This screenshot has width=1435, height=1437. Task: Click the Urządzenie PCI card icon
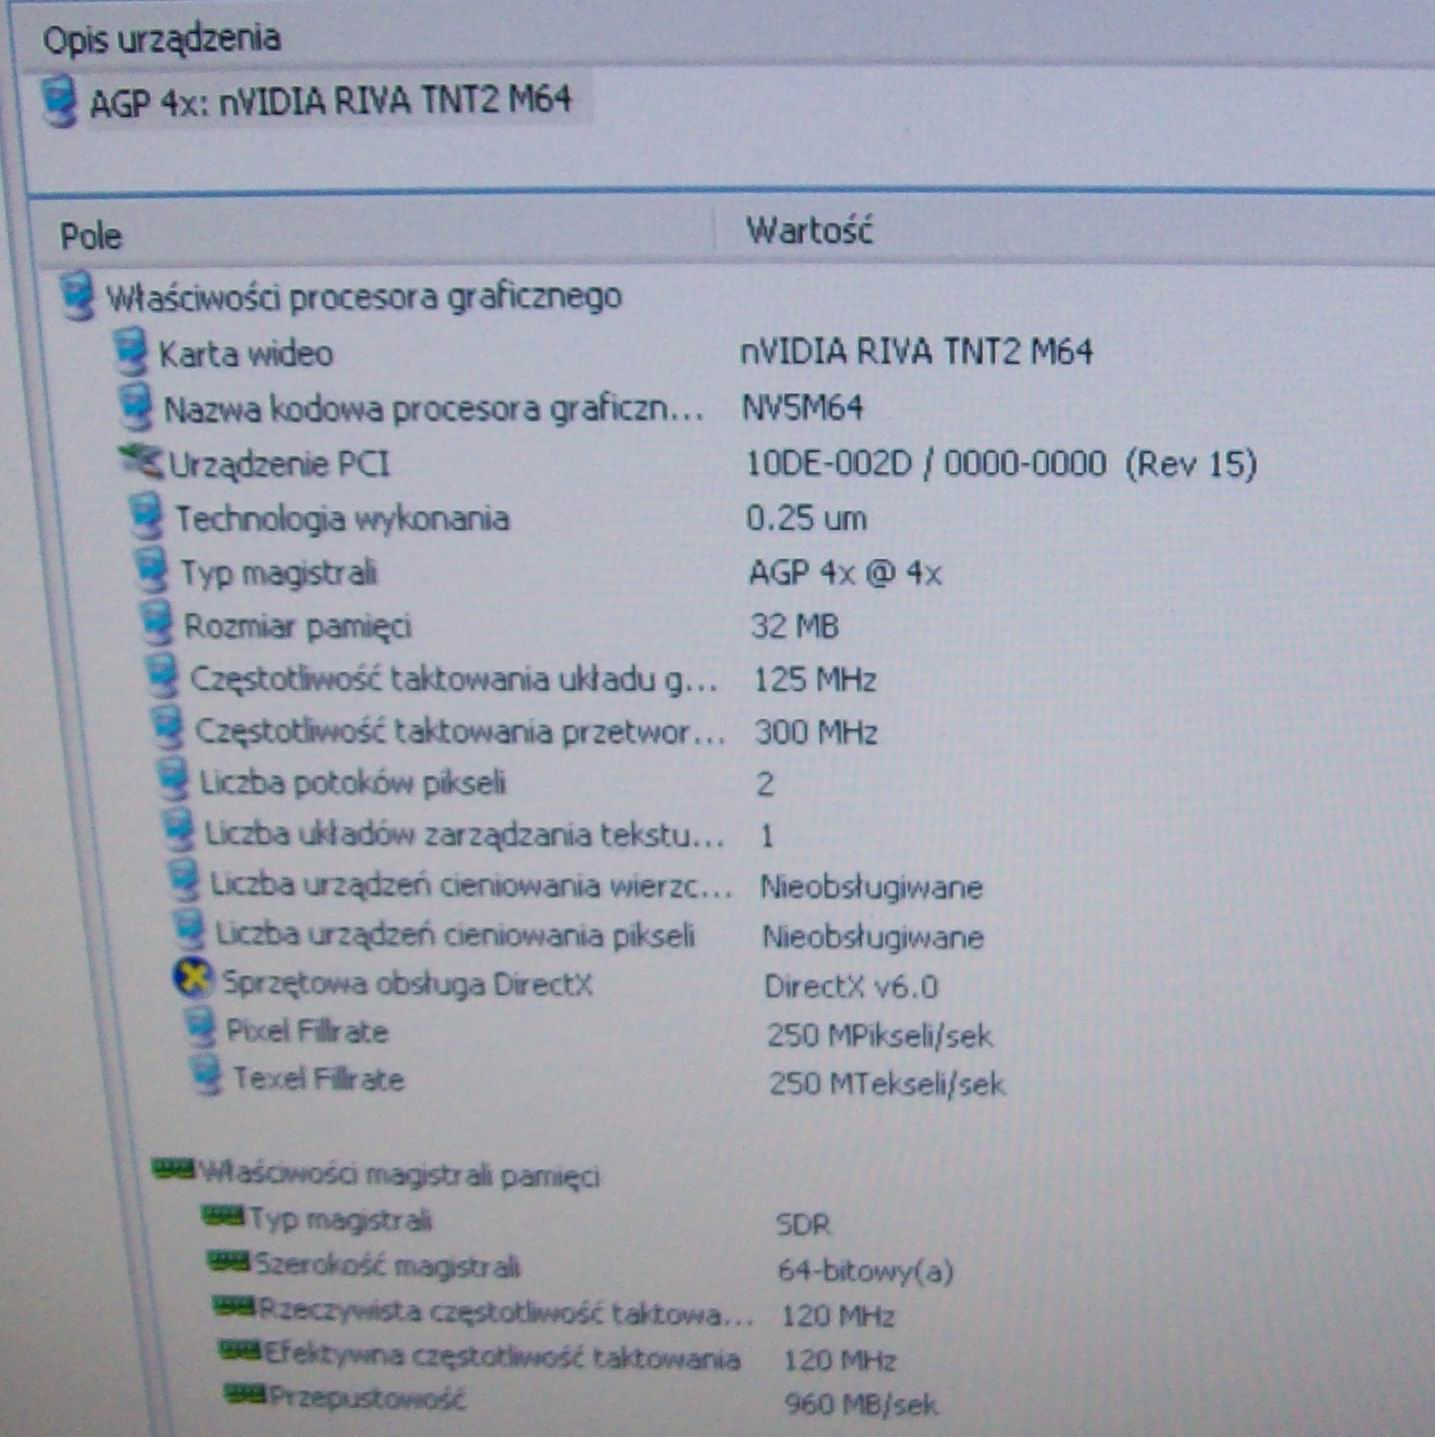(141, 461)
